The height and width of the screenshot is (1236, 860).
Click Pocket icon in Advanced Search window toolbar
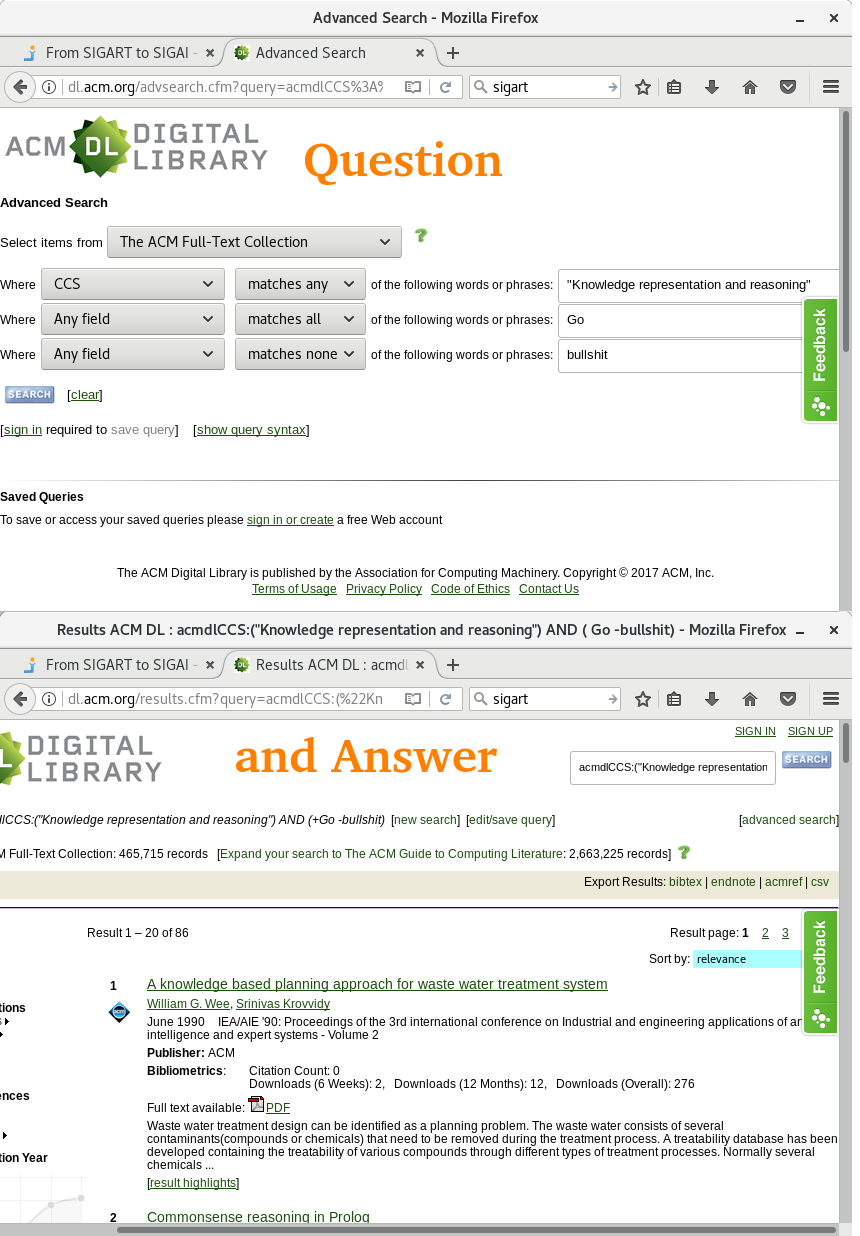[x=788, y=87]
